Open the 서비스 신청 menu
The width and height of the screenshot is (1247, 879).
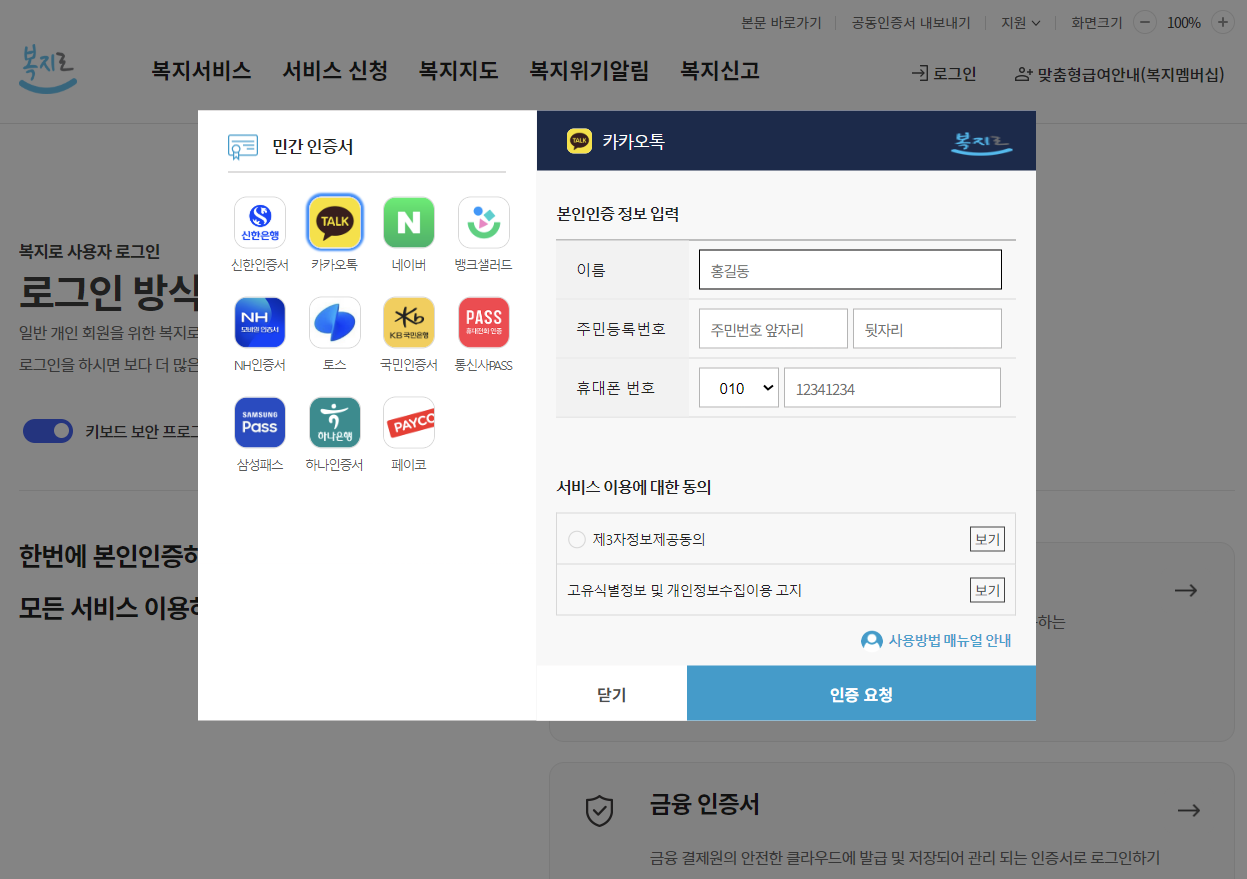pyautogui.click(x=335, y=71)
